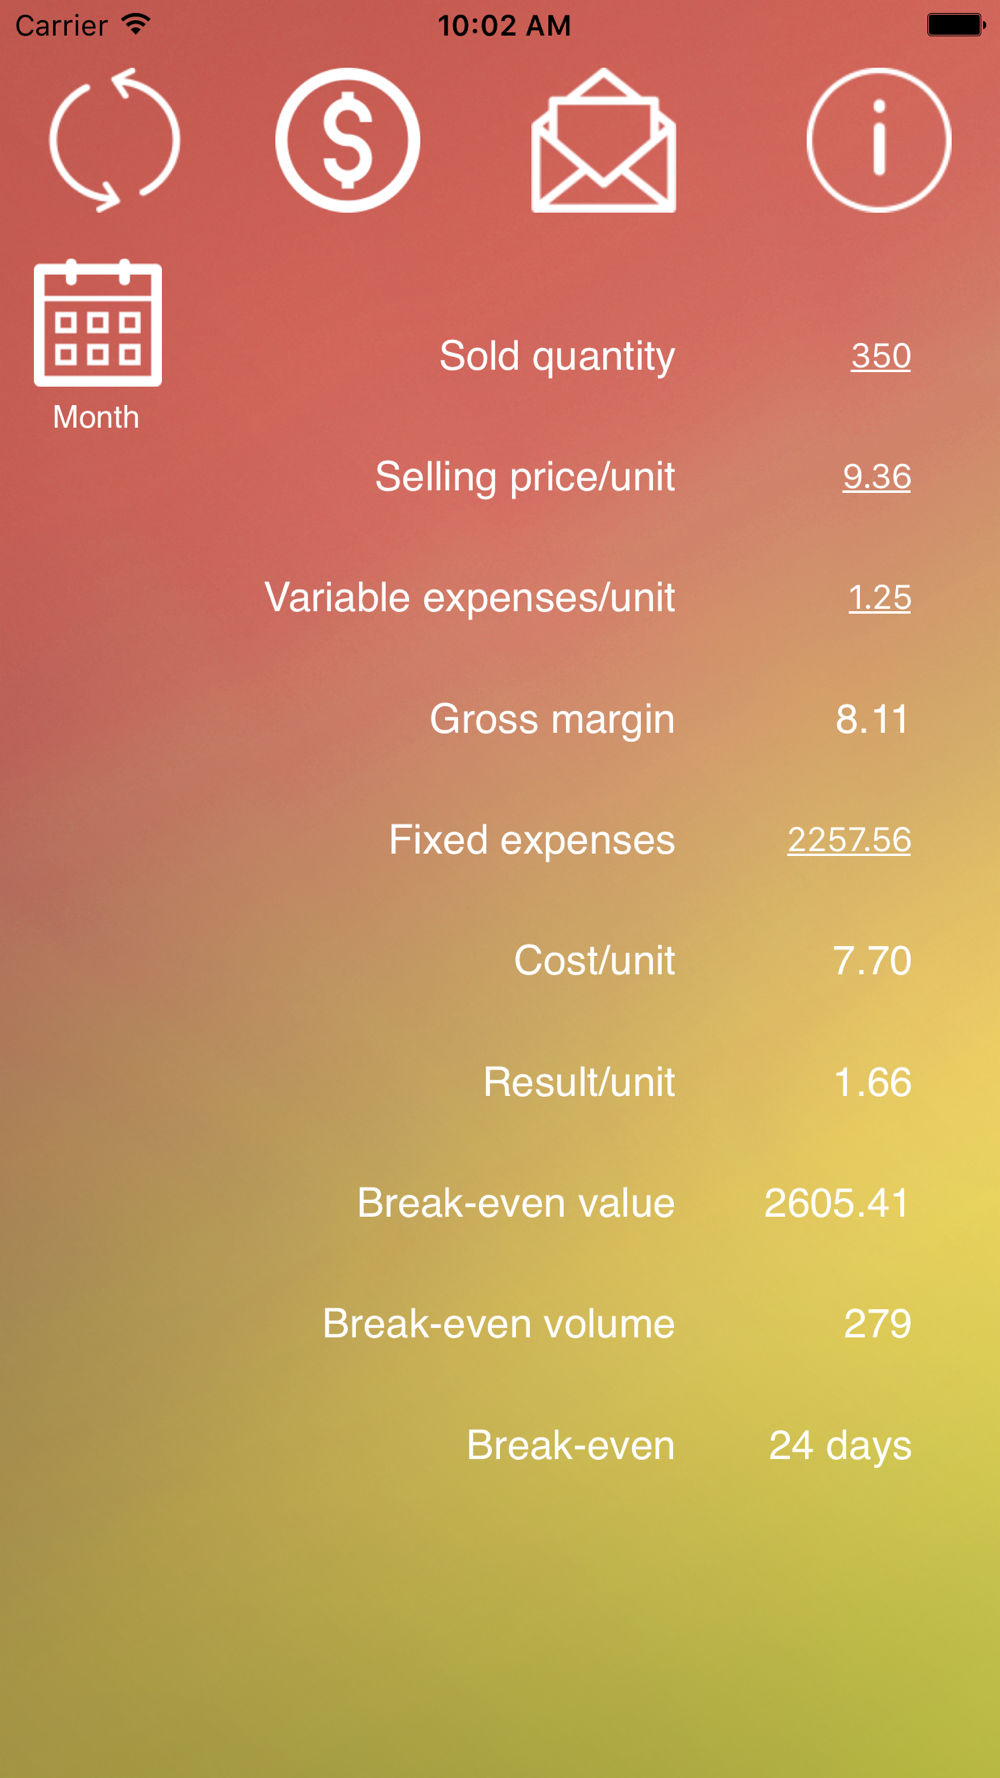
Task: Tap the battery indicator in status bar
Action: pyautogui.click(x=956, y=24)
